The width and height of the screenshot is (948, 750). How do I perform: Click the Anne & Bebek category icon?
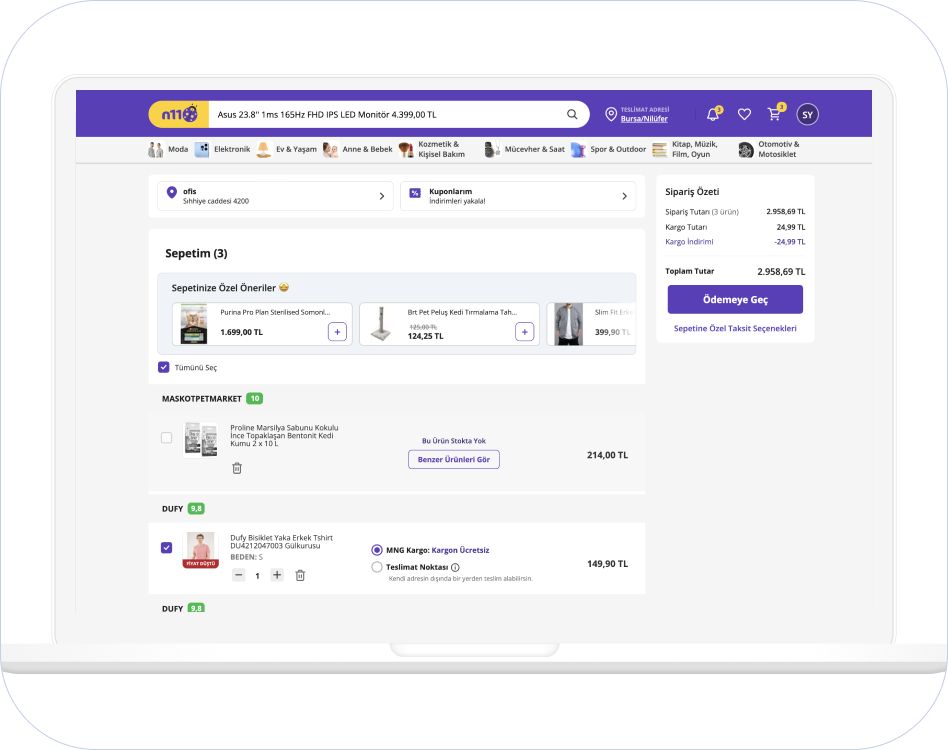(331, 149)
